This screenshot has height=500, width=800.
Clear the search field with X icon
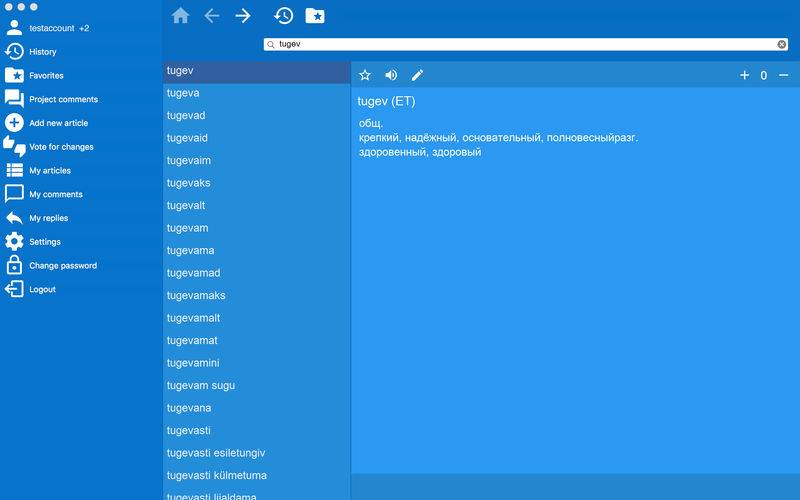(x=782, y=44)
